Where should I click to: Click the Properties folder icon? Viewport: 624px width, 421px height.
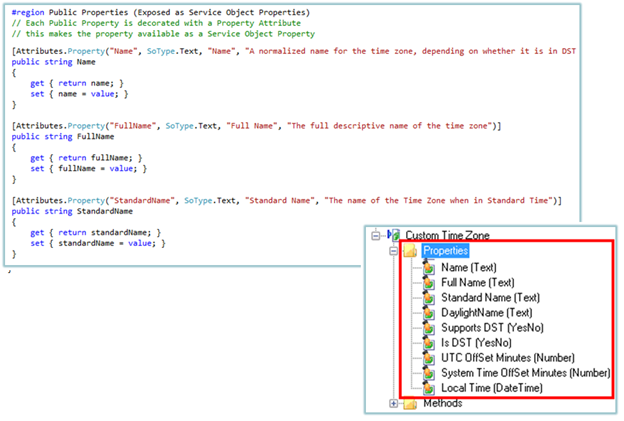coord(410,251)
